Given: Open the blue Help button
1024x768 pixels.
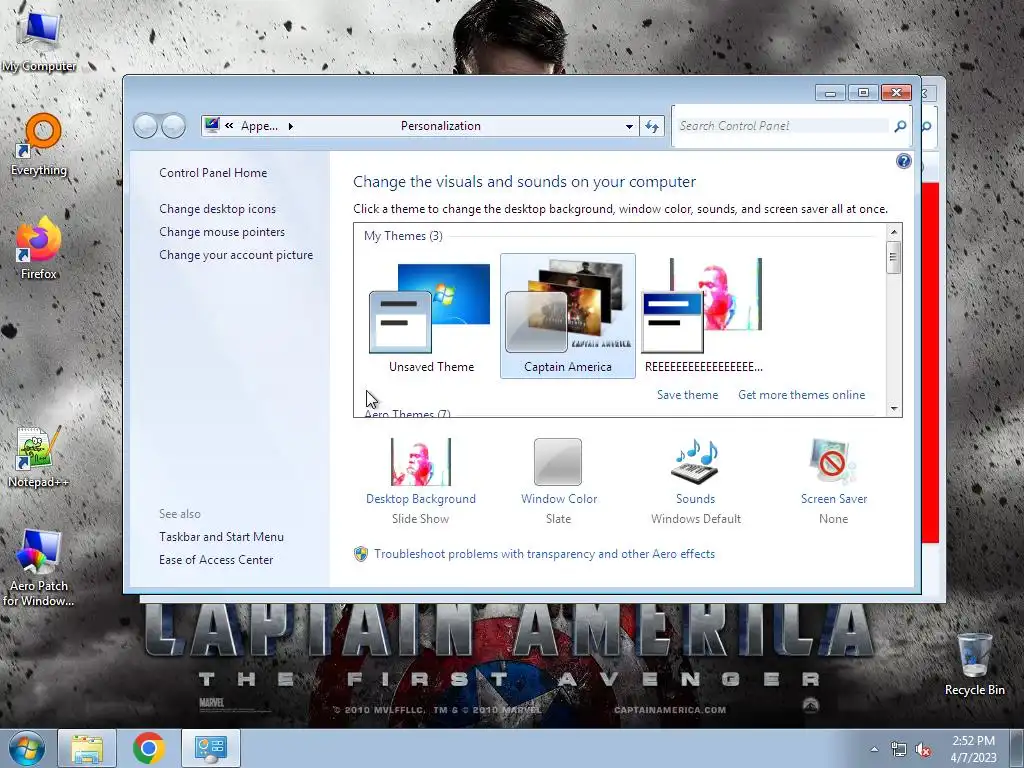Looking at the screenshot, I should pyautogui.click(x=903, y=161).
